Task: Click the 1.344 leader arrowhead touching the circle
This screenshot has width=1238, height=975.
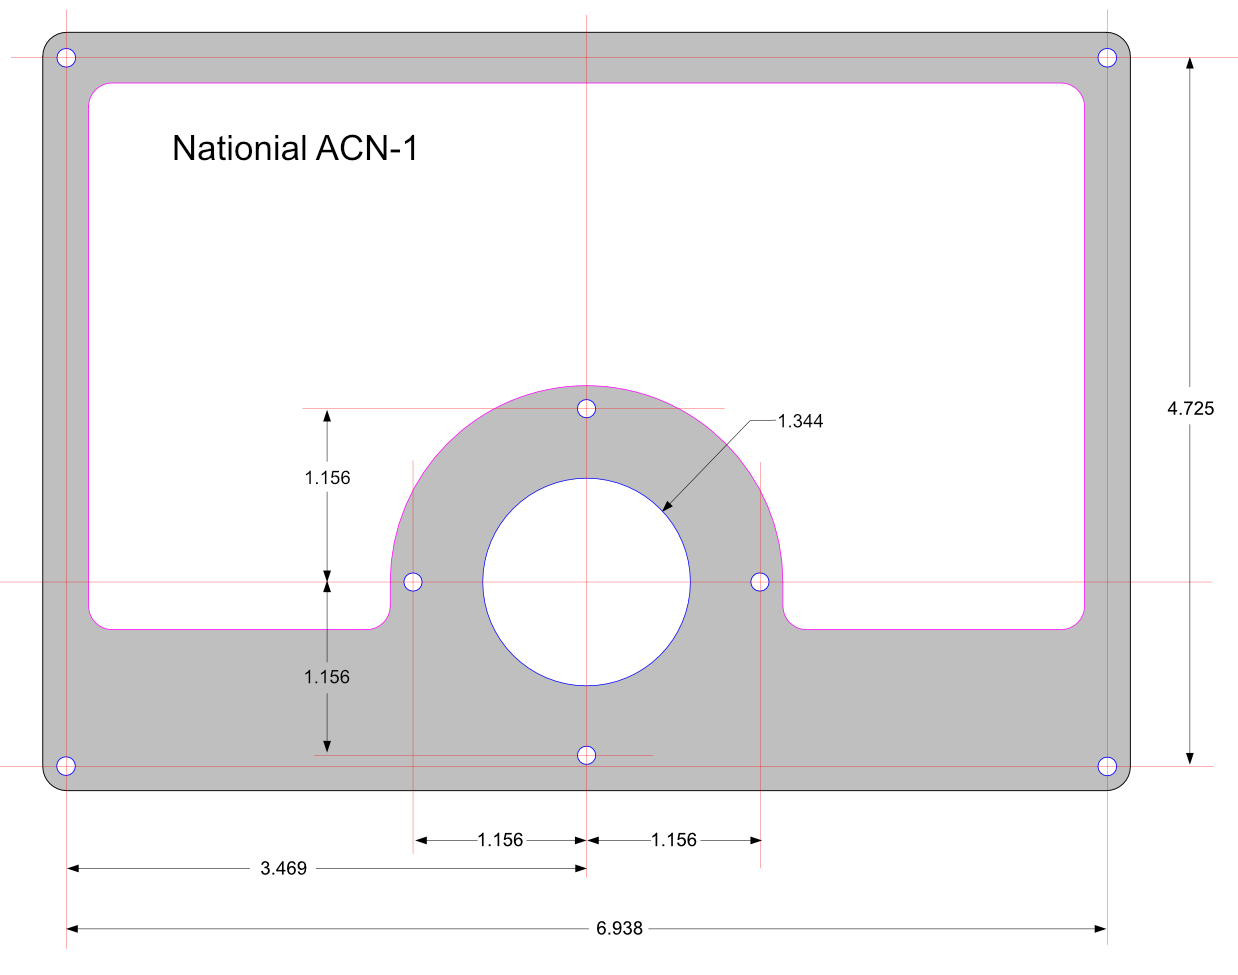Action: (667, 505)
